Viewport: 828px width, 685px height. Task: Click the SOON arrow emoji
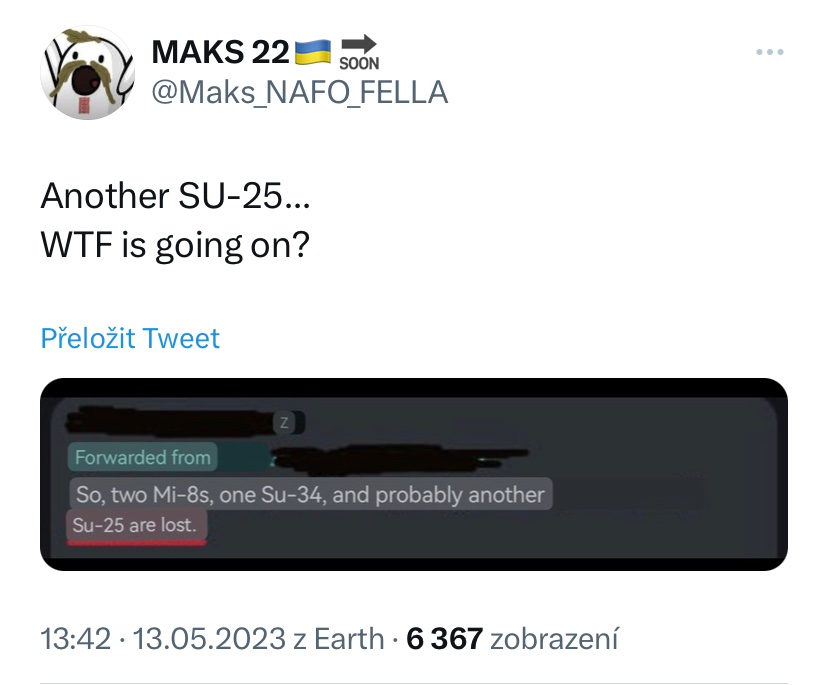[360, 50]
